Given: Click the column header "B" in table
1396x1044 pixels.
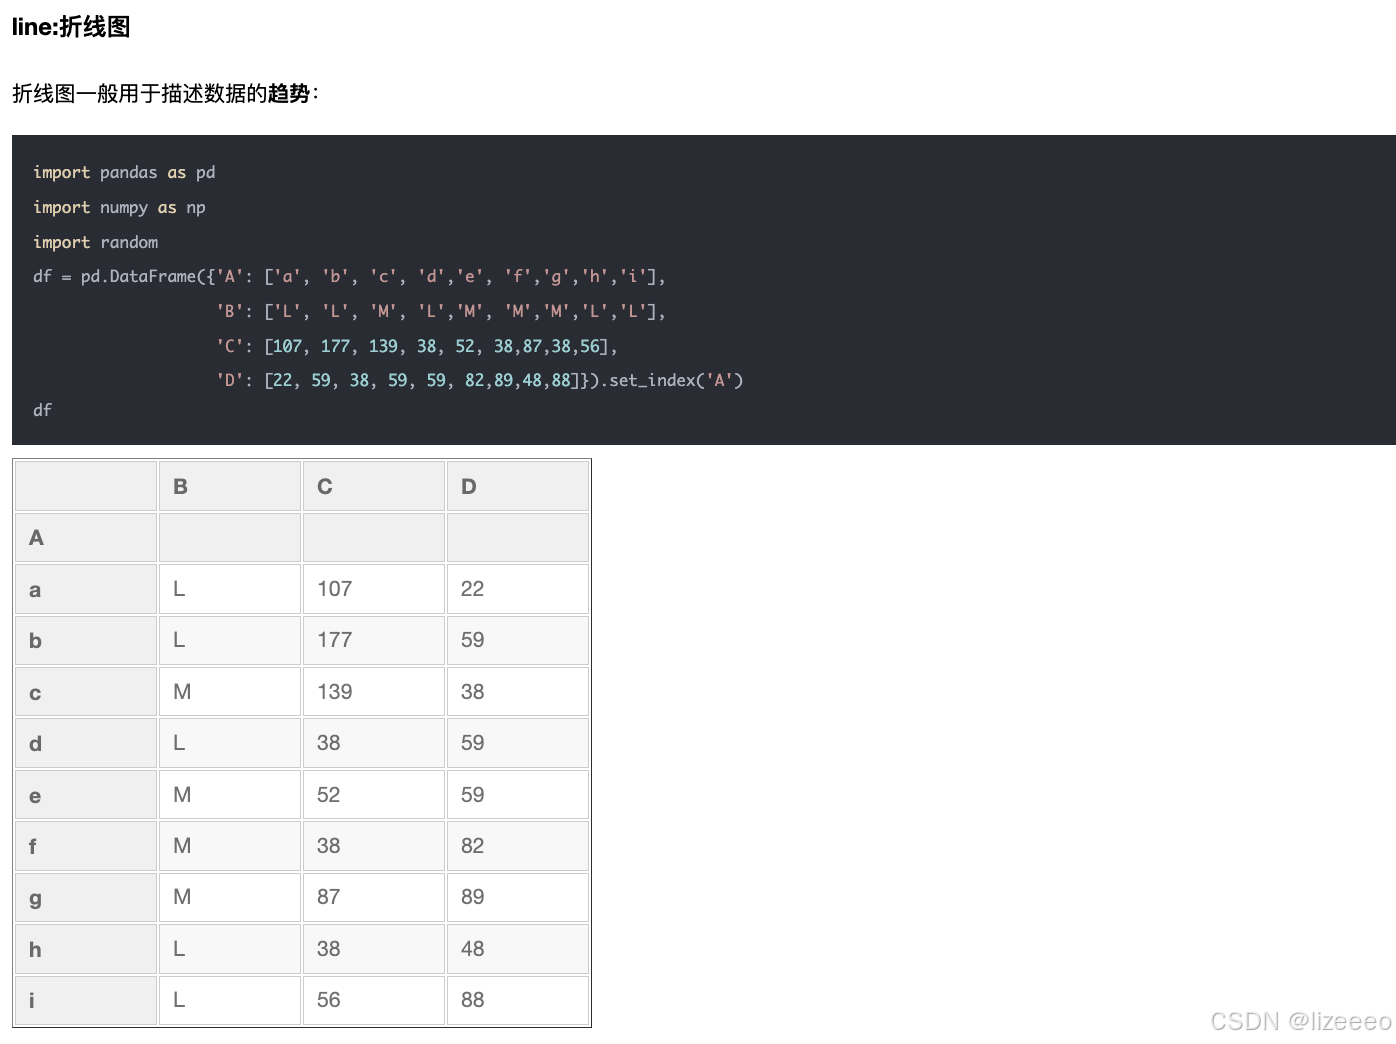Looking at the screenshot, I should (x=180, y=486).
